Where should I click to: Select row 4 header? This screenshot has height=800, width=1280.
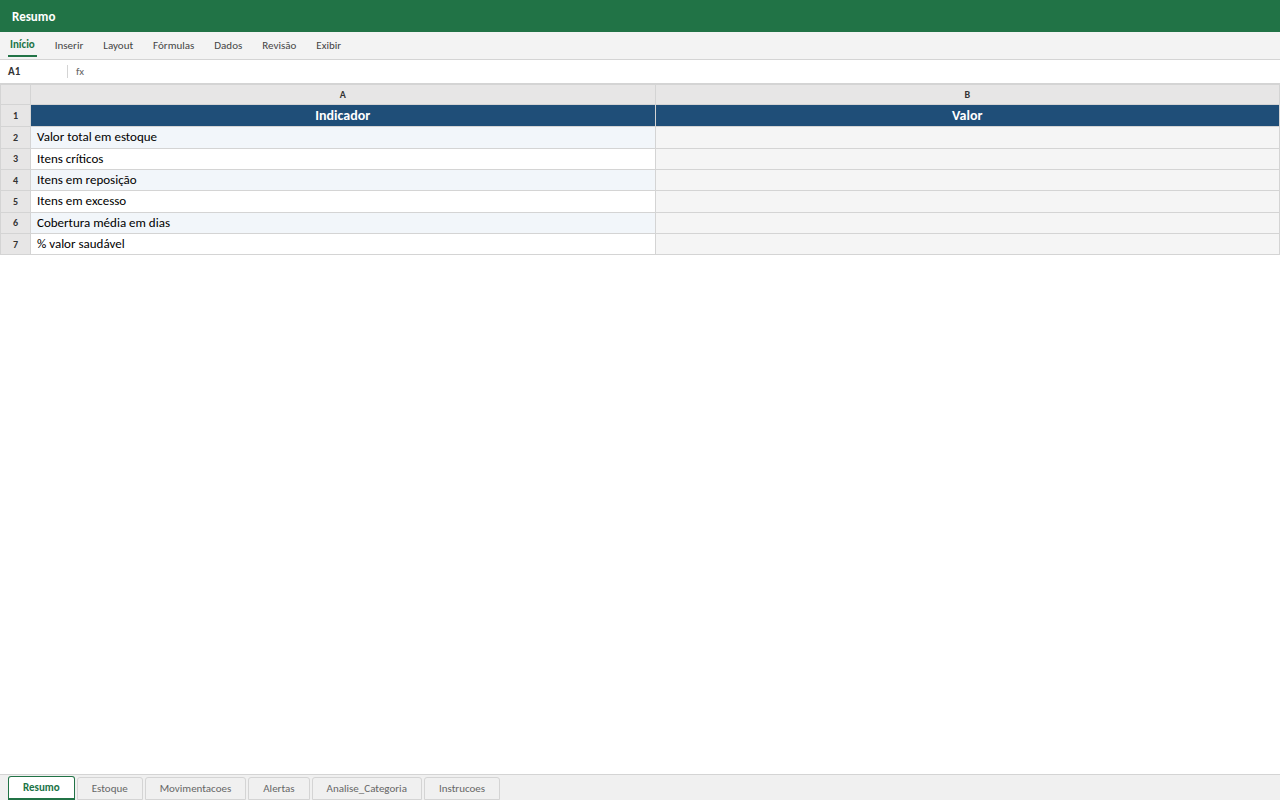(15, 180)
